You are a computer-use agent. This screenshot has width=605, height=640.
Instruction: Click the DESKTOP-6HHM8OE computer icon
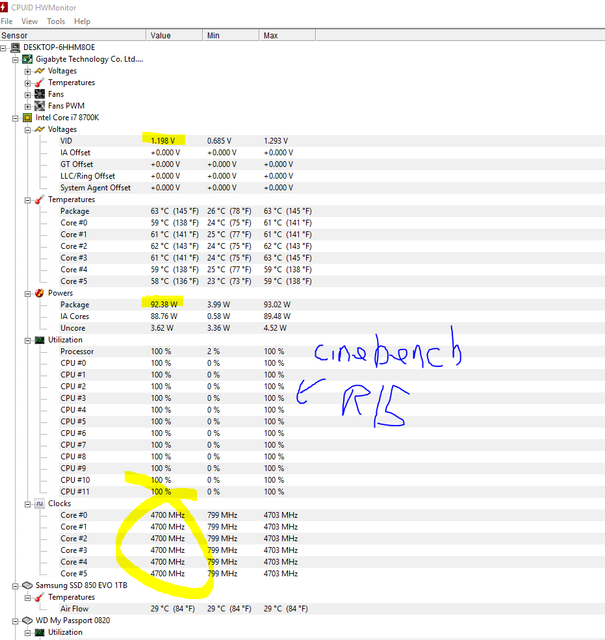pos(15,48)
